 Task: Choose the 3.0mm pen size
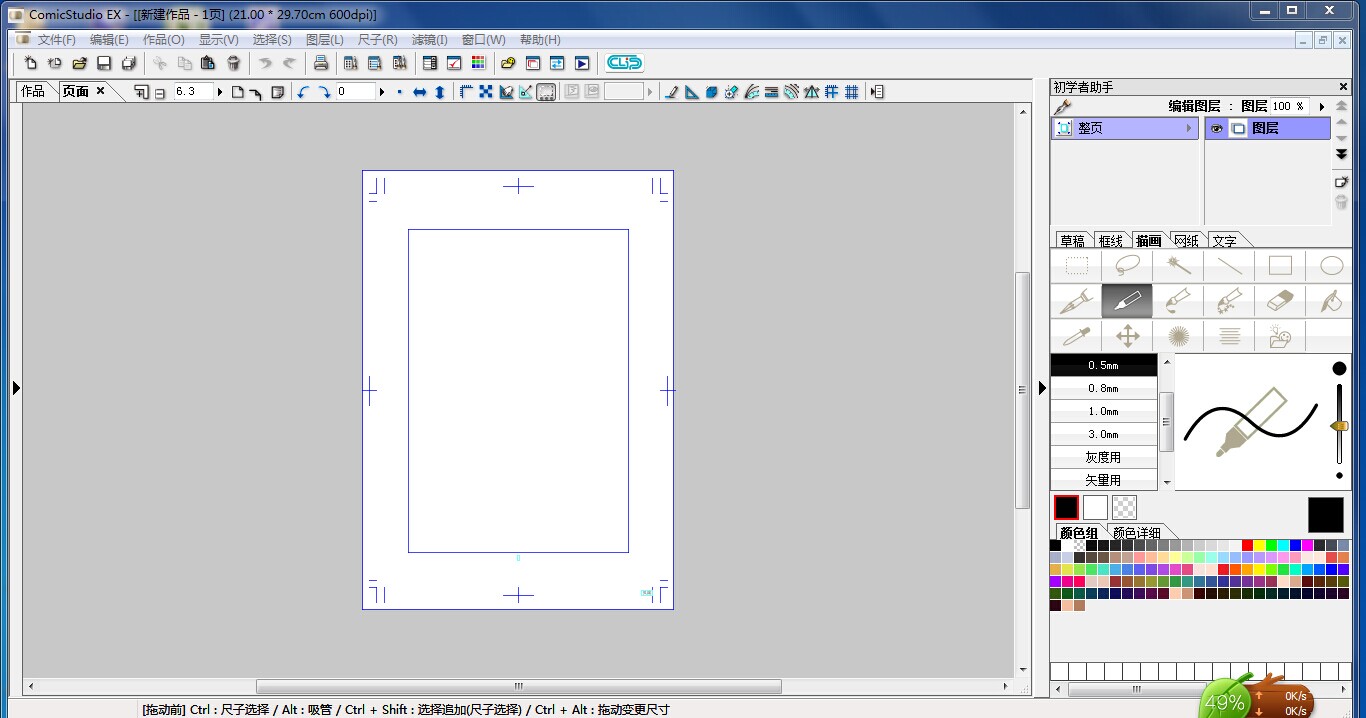pos(1103,434)
